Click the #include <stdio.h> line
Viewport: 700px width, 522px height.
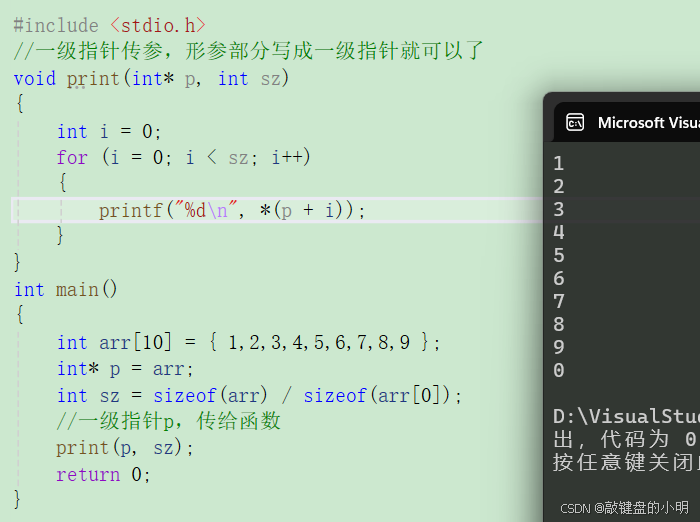tap(110, 25)
